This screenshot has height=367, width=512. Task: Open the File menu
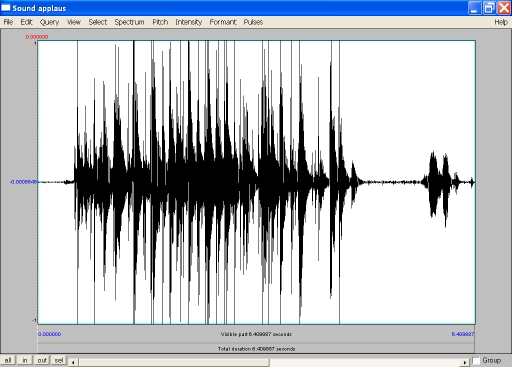(8, 22)
